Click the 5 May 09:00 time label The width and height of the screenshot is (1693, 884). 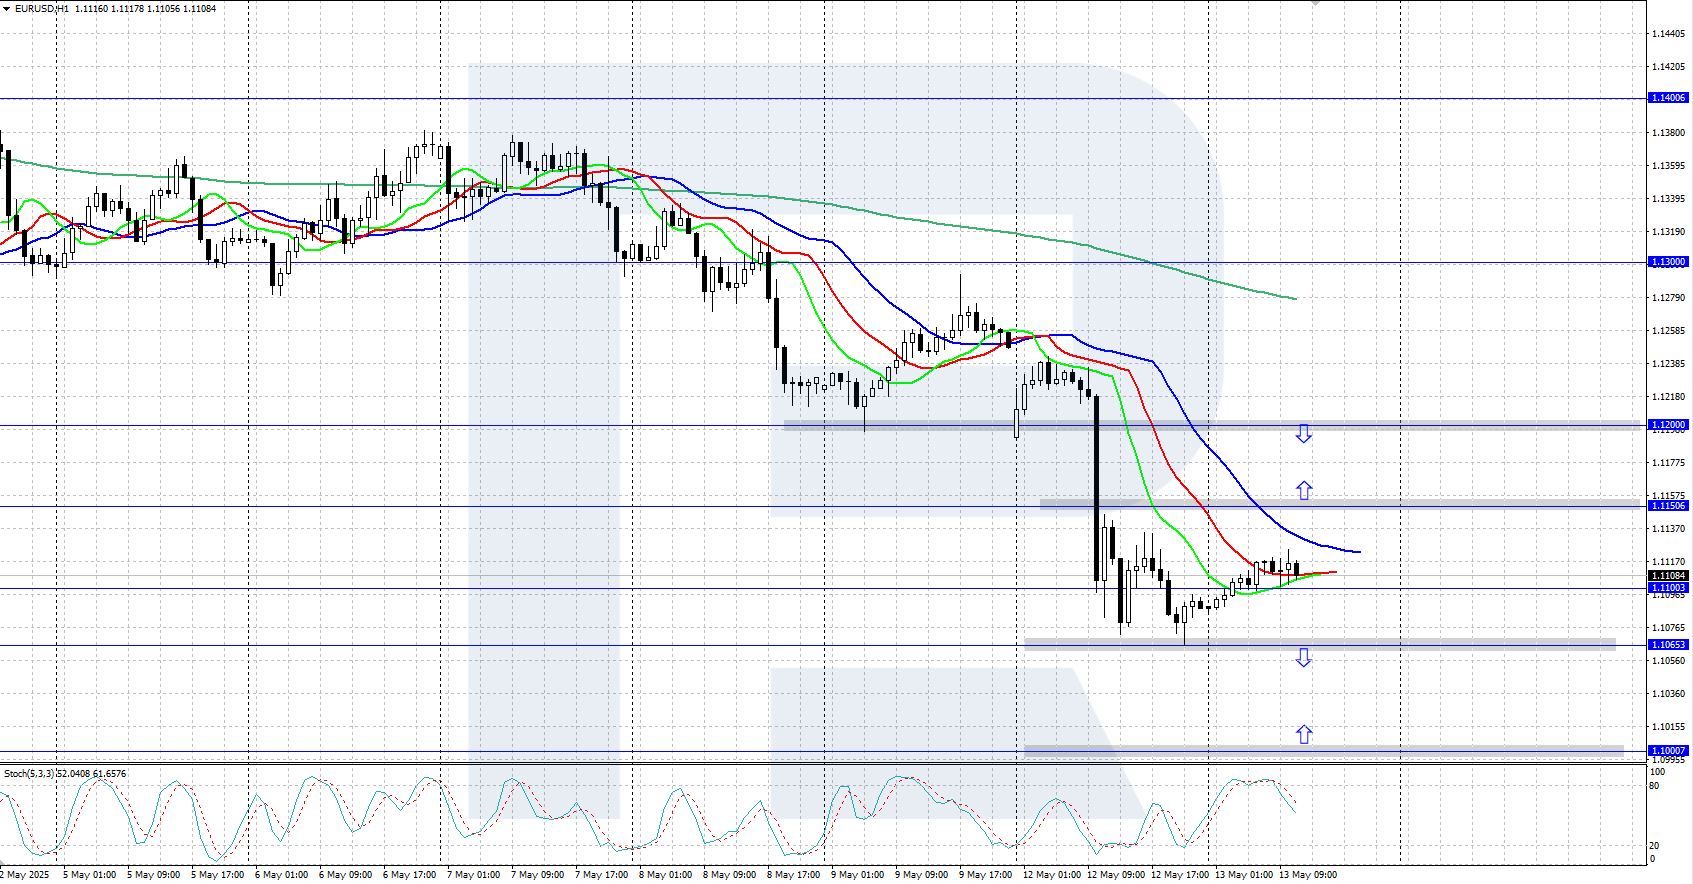[x=153, y=875]
